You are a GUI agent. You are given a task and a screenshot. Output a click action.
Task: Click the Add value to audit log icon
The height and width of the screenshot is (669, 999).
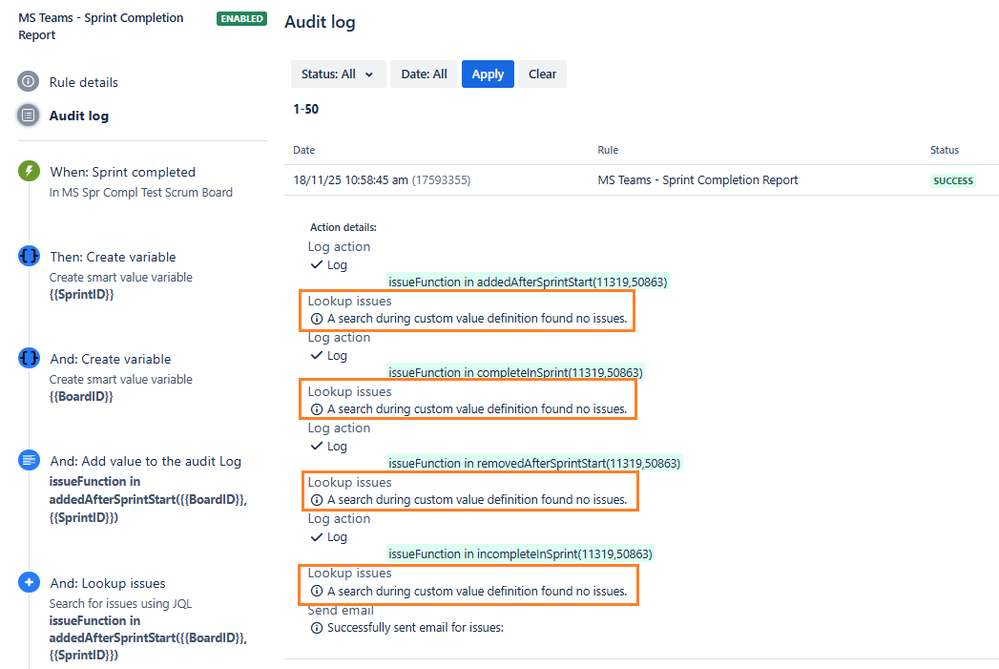tap(29, 459)
